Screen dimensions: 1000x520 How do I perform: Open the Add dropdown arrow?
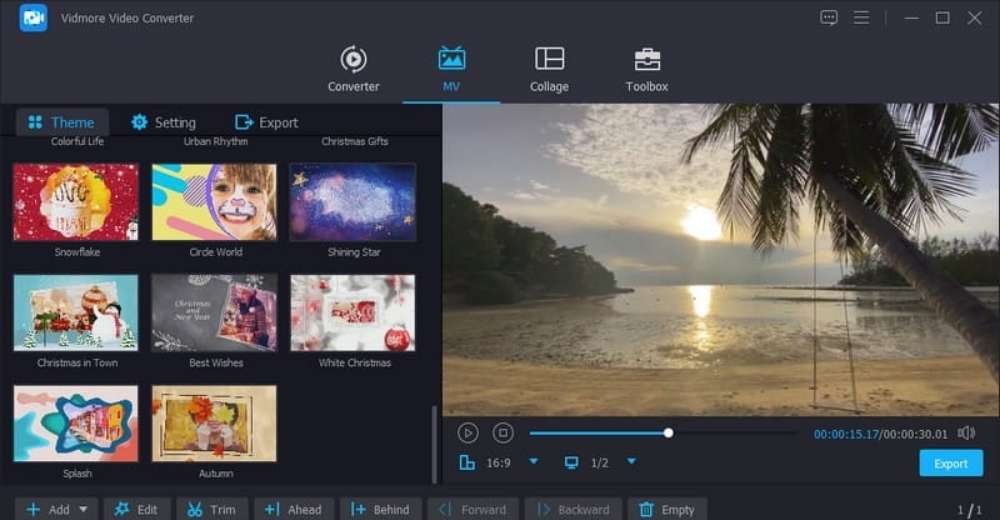pyautogui.click(x=83, y=510)
